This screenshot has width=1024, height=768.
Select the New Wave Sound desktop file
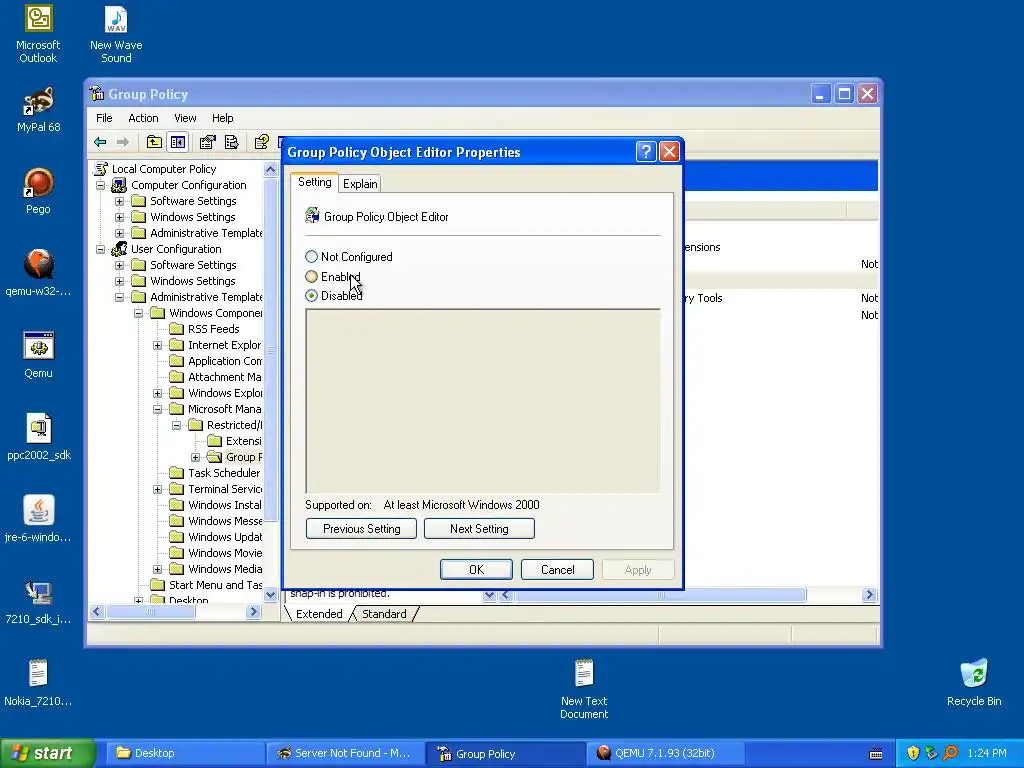coord(116,34)
